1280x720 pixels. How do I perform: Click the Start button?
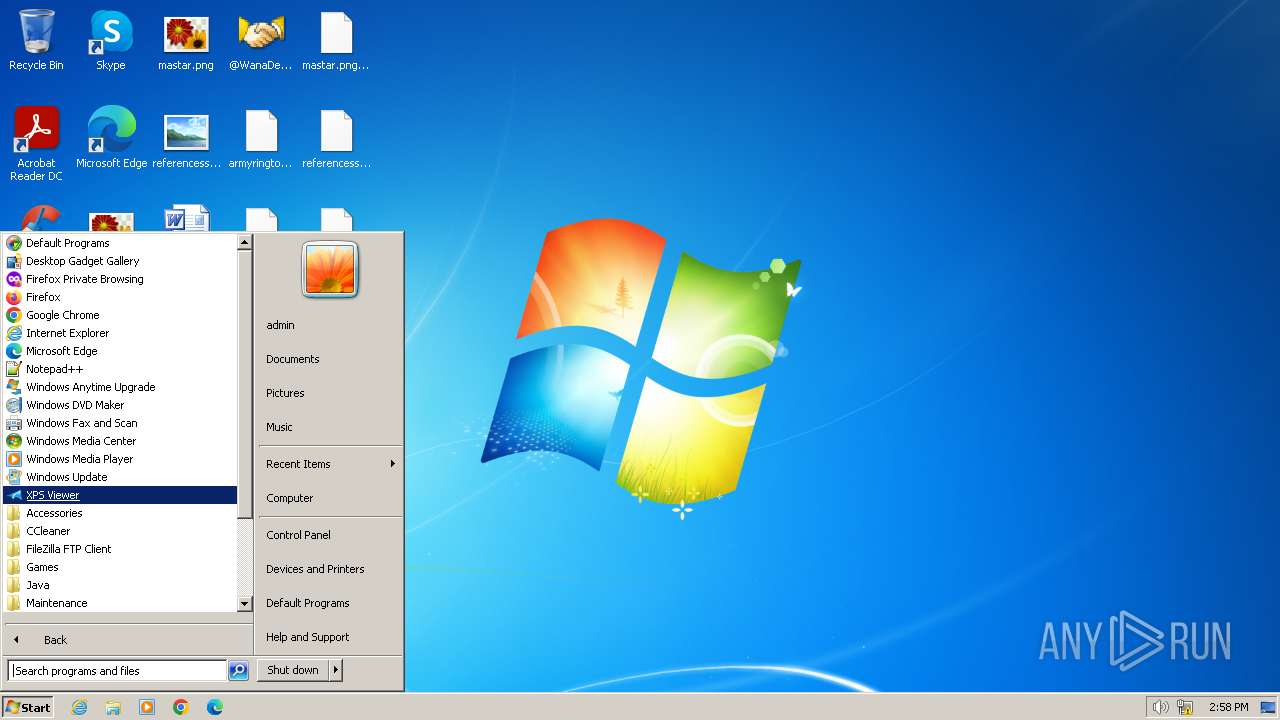click(x=28, y=707)
